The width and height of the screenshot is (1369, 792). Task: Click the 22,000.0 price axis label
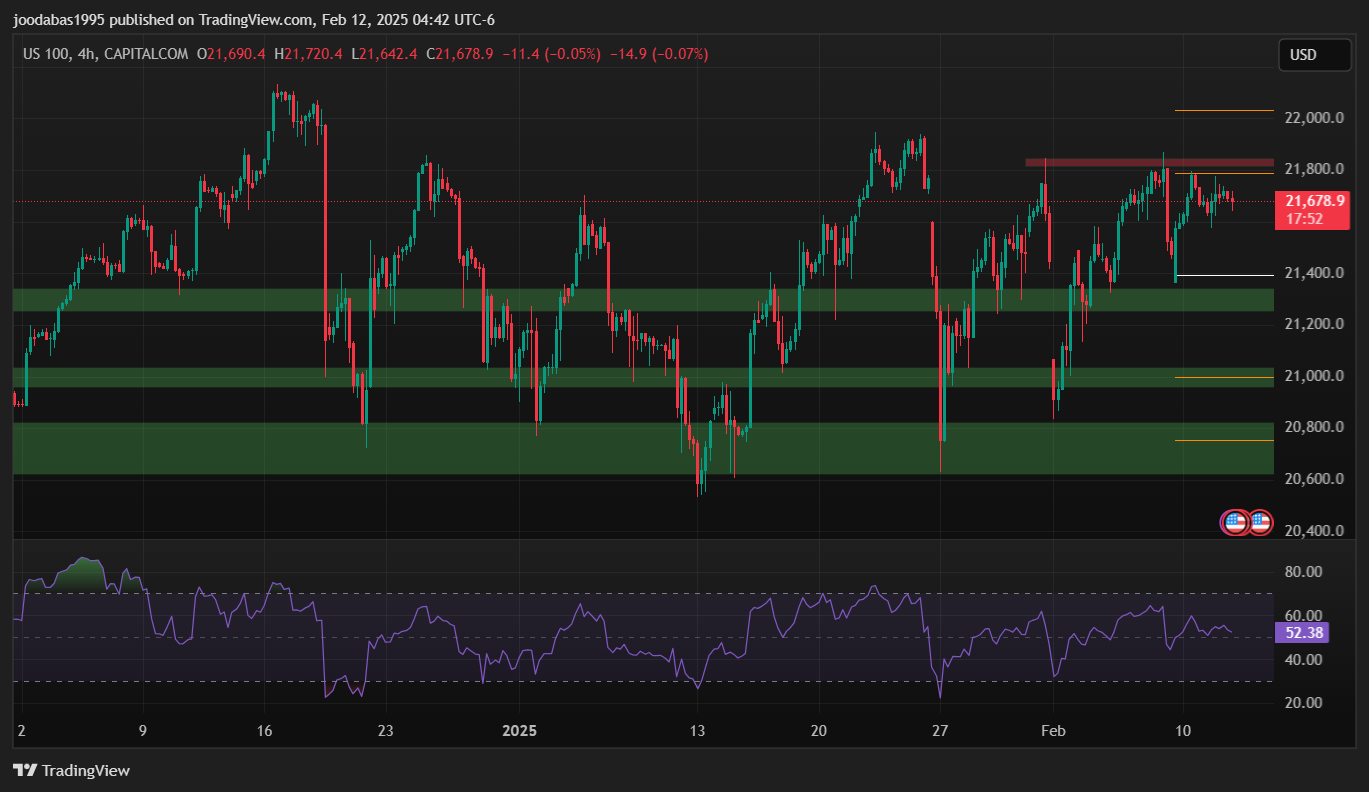1314,118
